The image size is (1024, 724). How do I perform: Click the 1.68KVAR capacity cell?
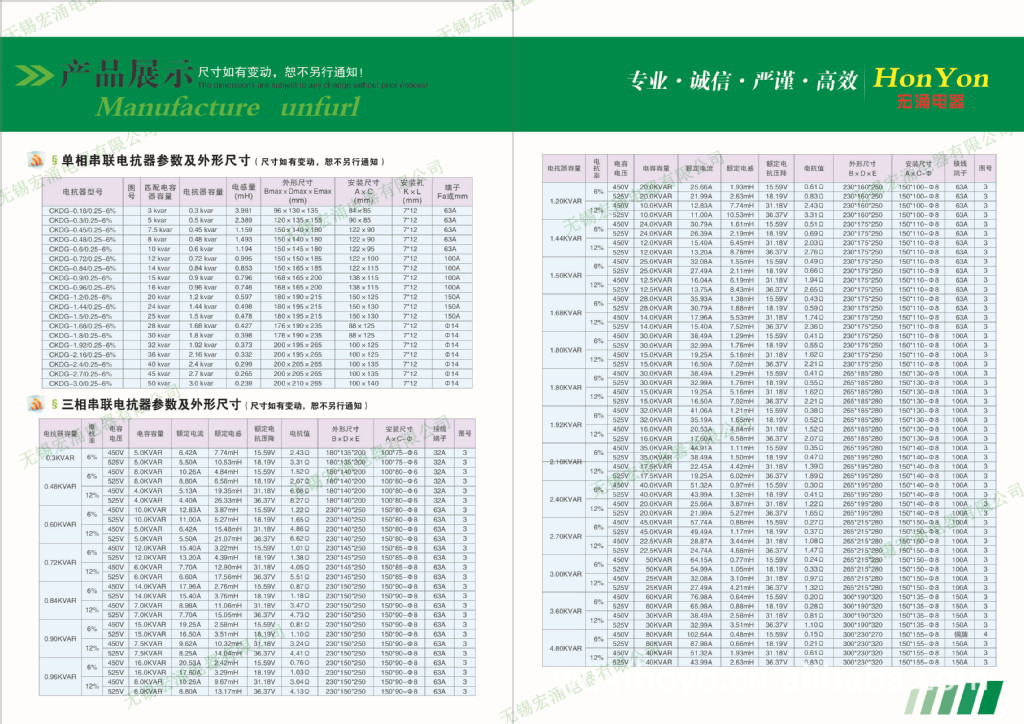click(x=566, y=313)
